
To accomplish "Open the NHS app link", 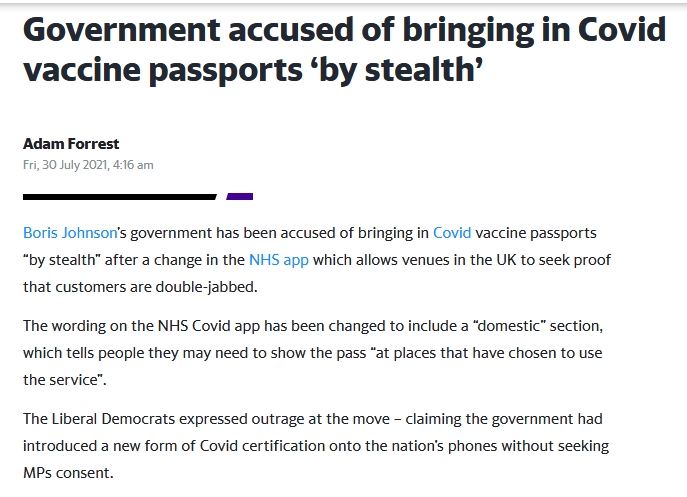I will (x=279, y=260).
